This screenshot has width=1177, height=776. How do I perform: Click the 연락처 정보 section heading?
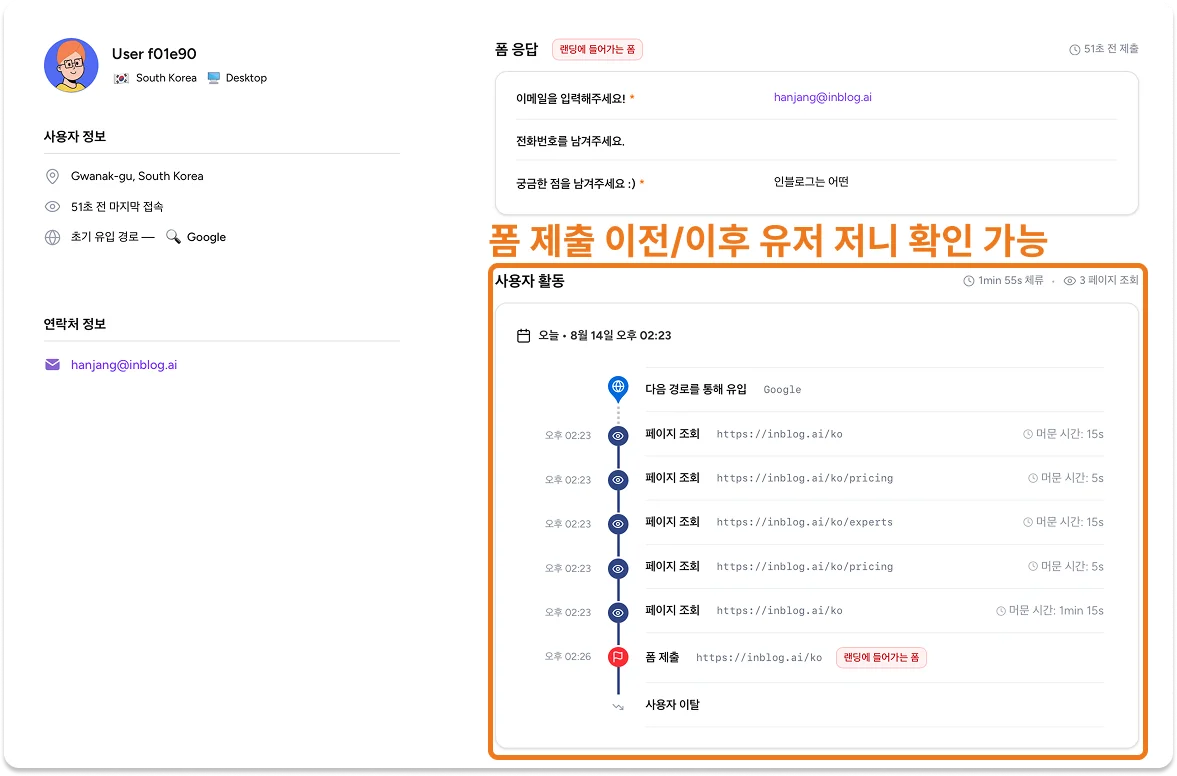click(x=74, y=324)
